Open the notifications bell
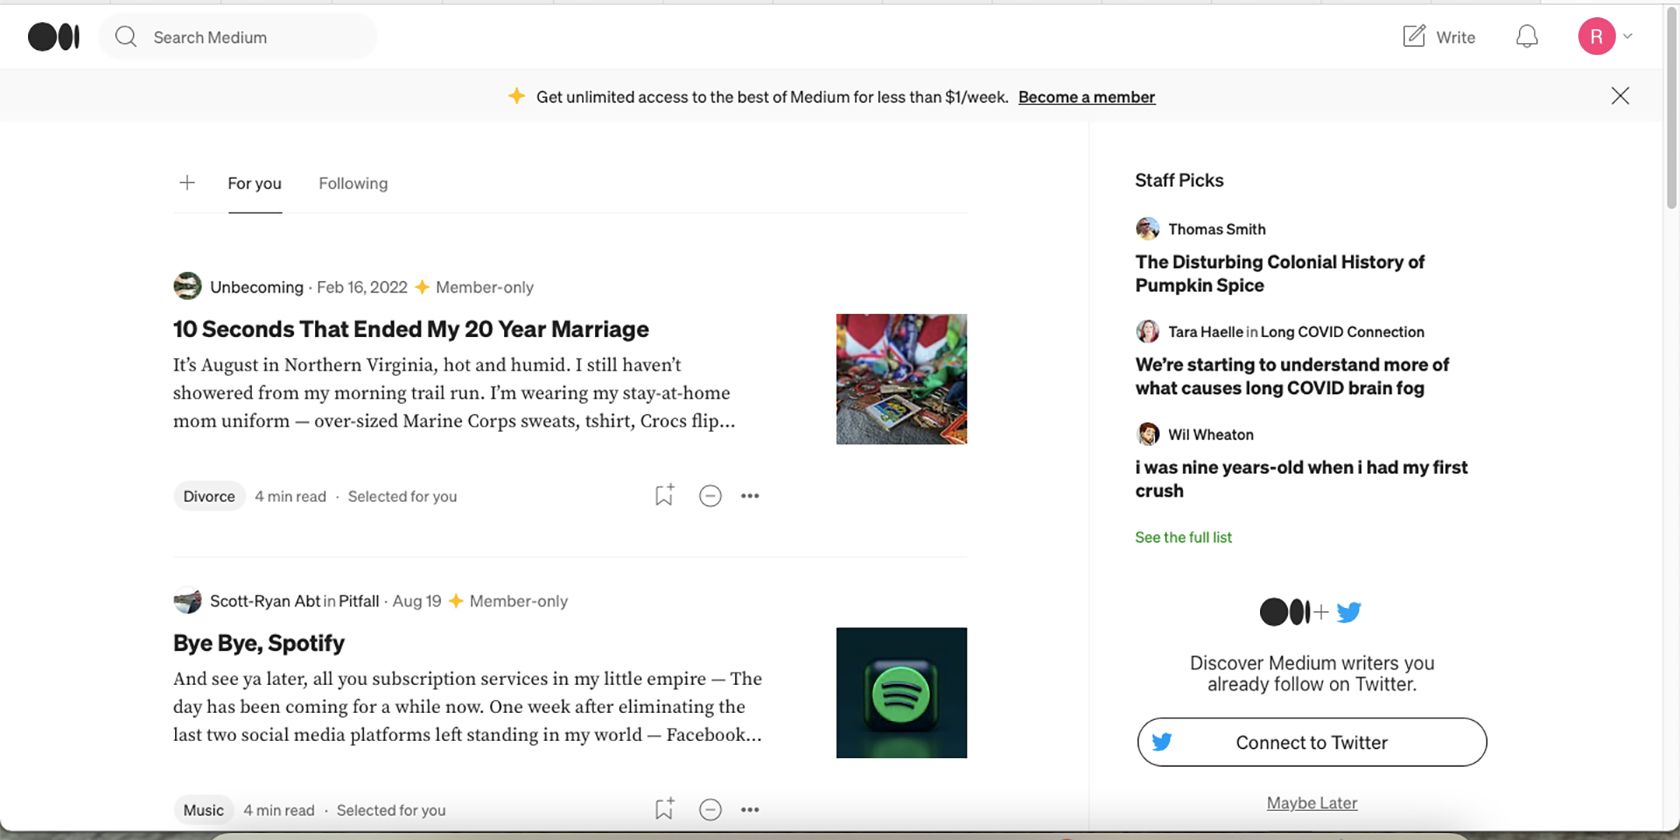Viewport: 1680px width, 840px height. [1526, 37]
